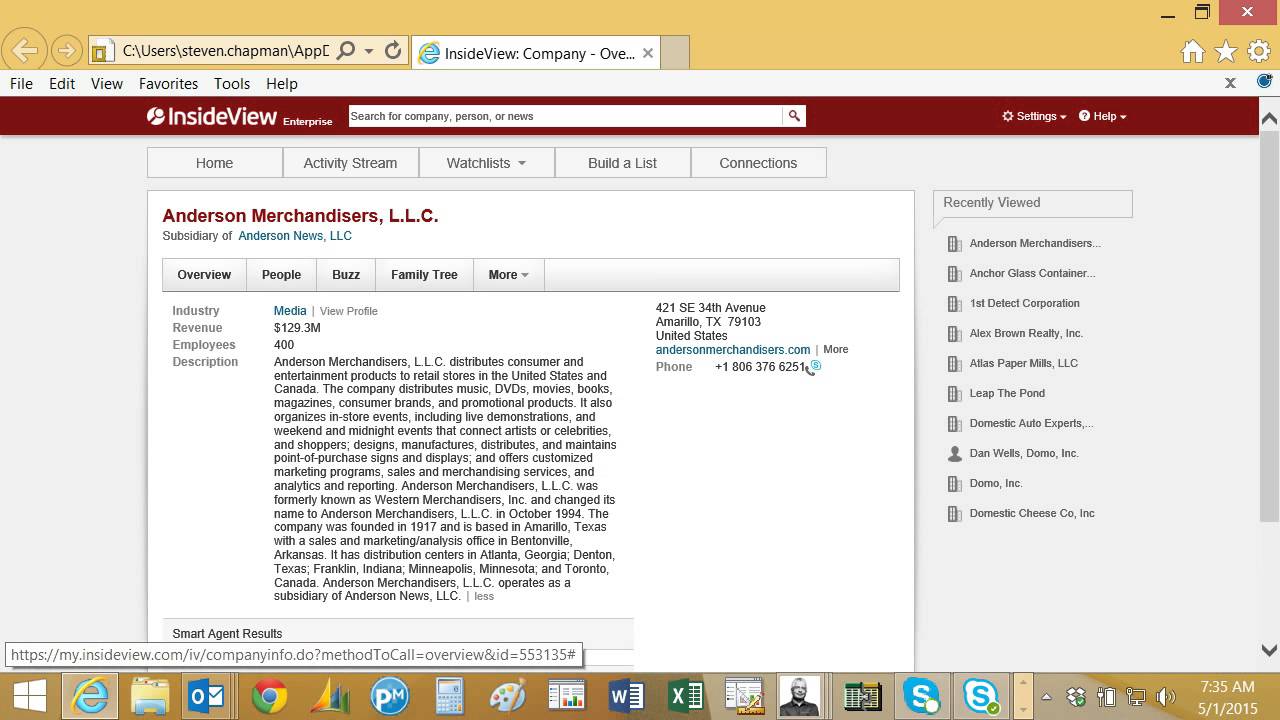
Task: Click the volume speaker tray icon
Action: tap(1165, 697)
